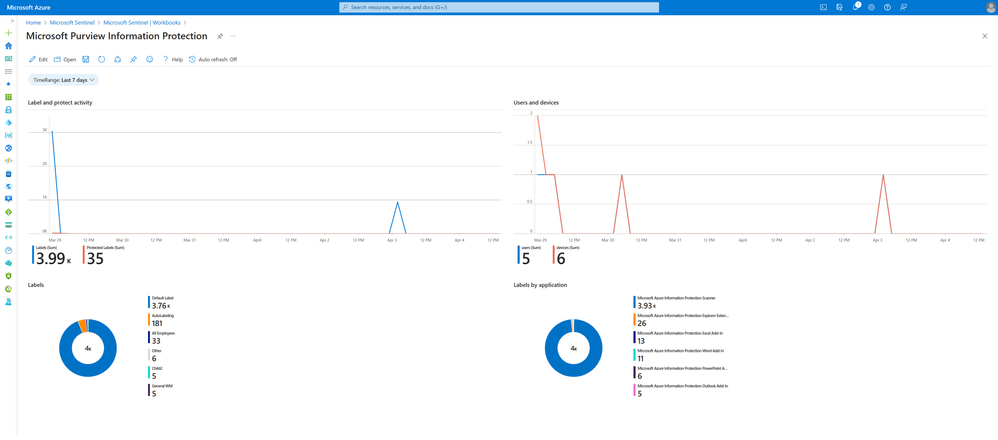998x440 pixels.
Task: Click the Explorer Extension 26 legend entry
Action: tap(681, 320)
